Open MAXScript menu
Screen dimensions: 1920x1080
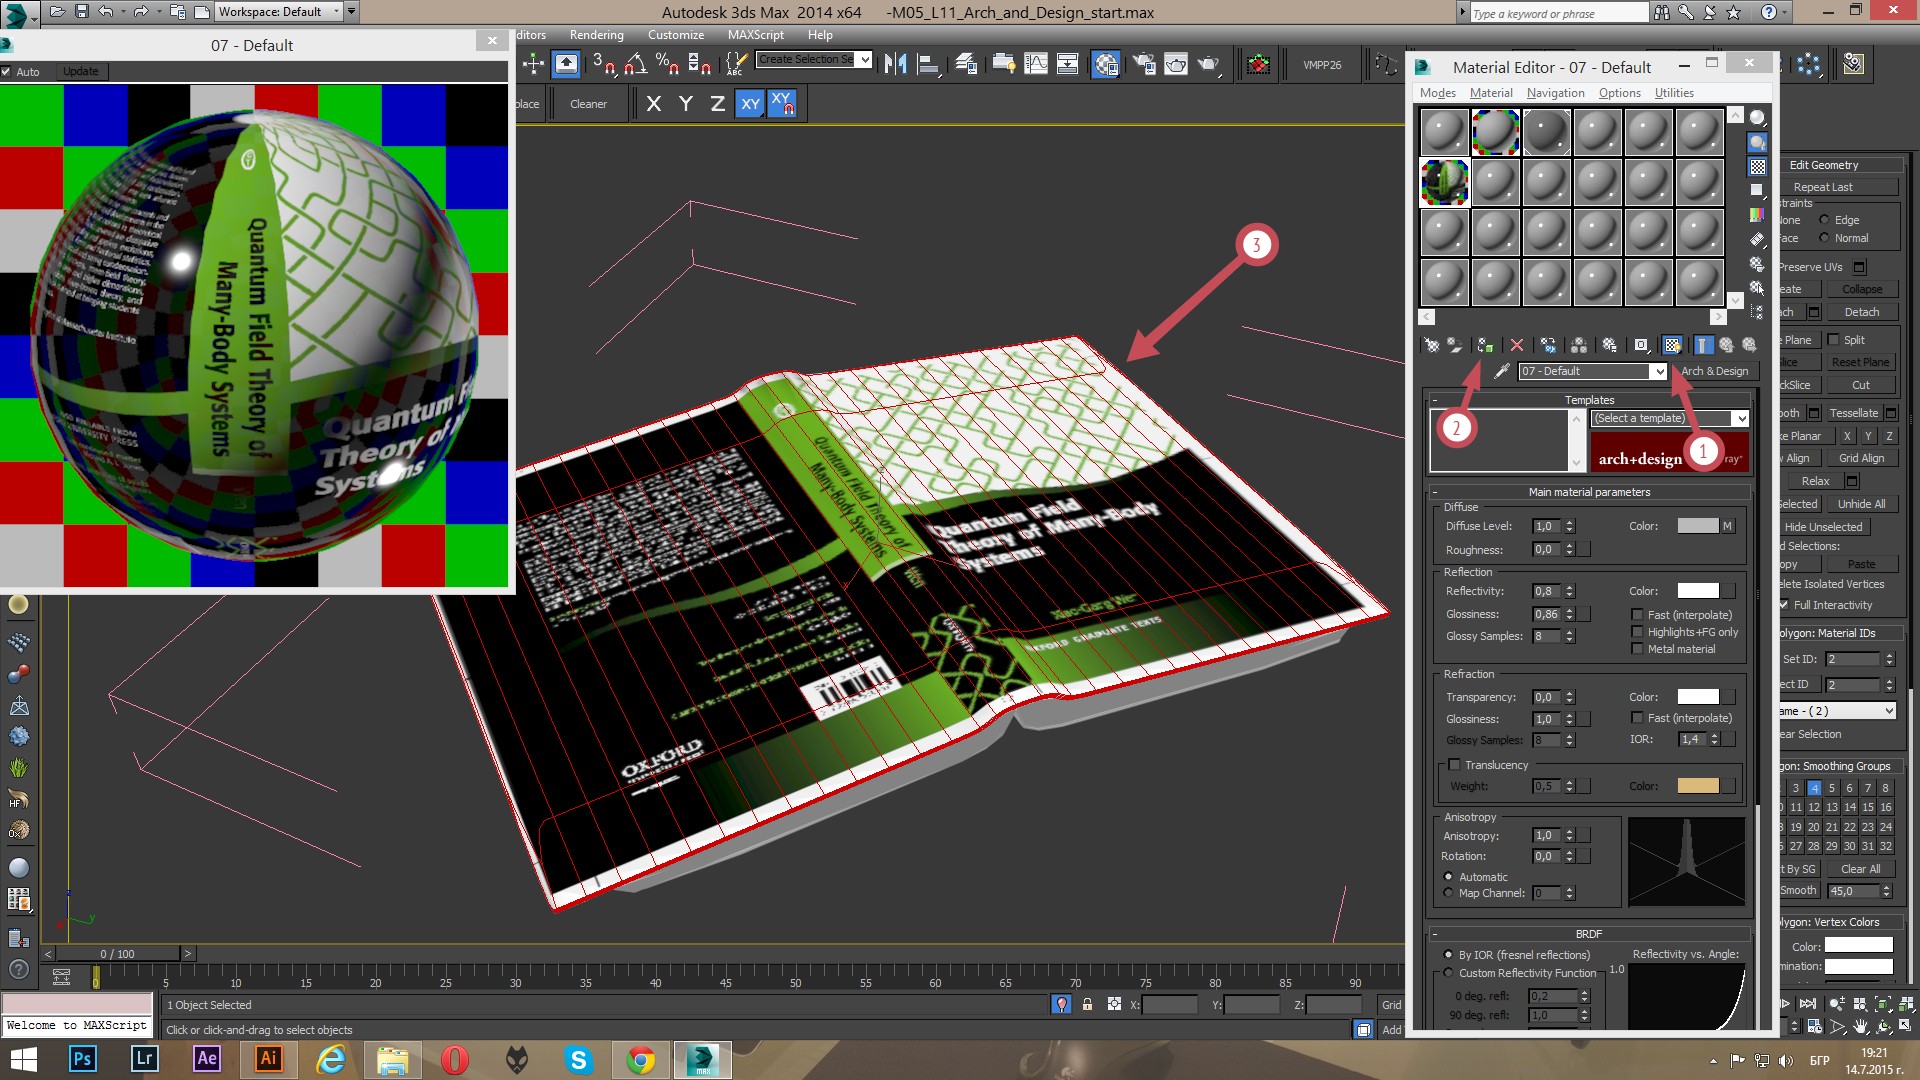[755, 34]
